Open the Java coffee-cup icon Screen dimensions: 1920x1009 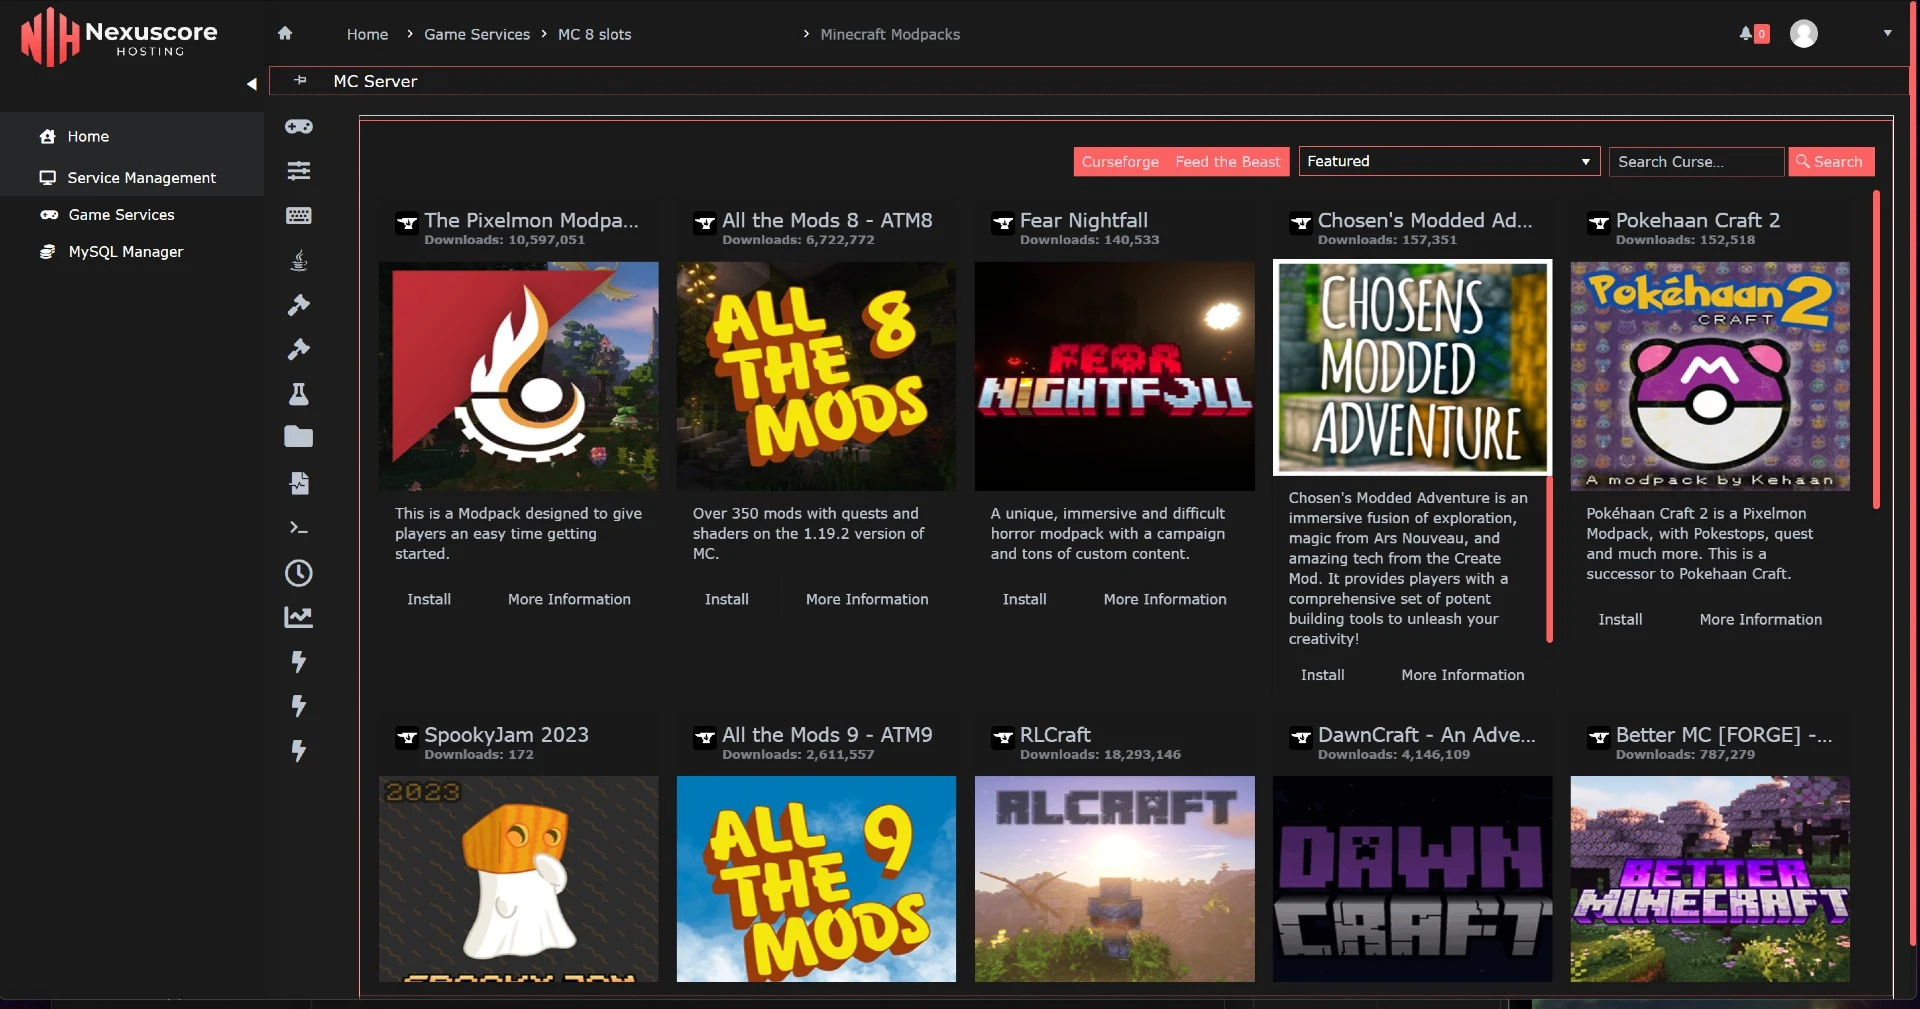point(298,260)
